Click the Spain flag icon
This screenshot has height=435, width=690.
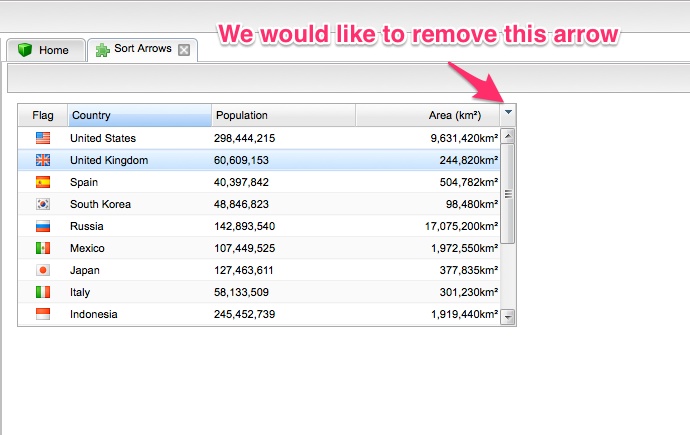(x=43, y=182)
